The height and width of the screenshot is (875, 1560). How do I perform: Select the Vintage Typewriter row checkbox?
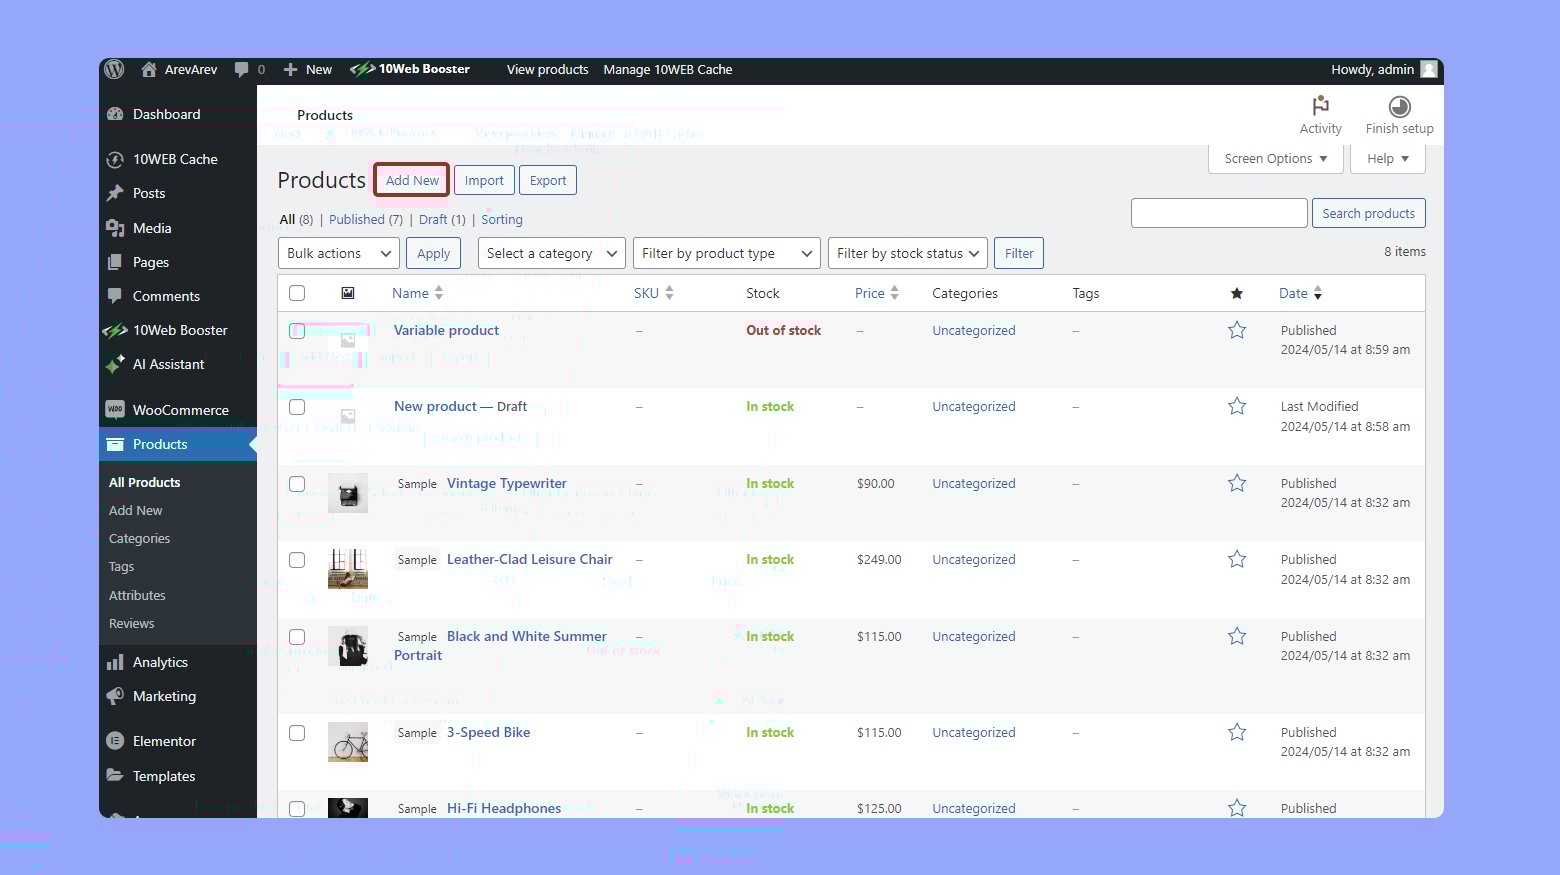click(x=297, y=484)
